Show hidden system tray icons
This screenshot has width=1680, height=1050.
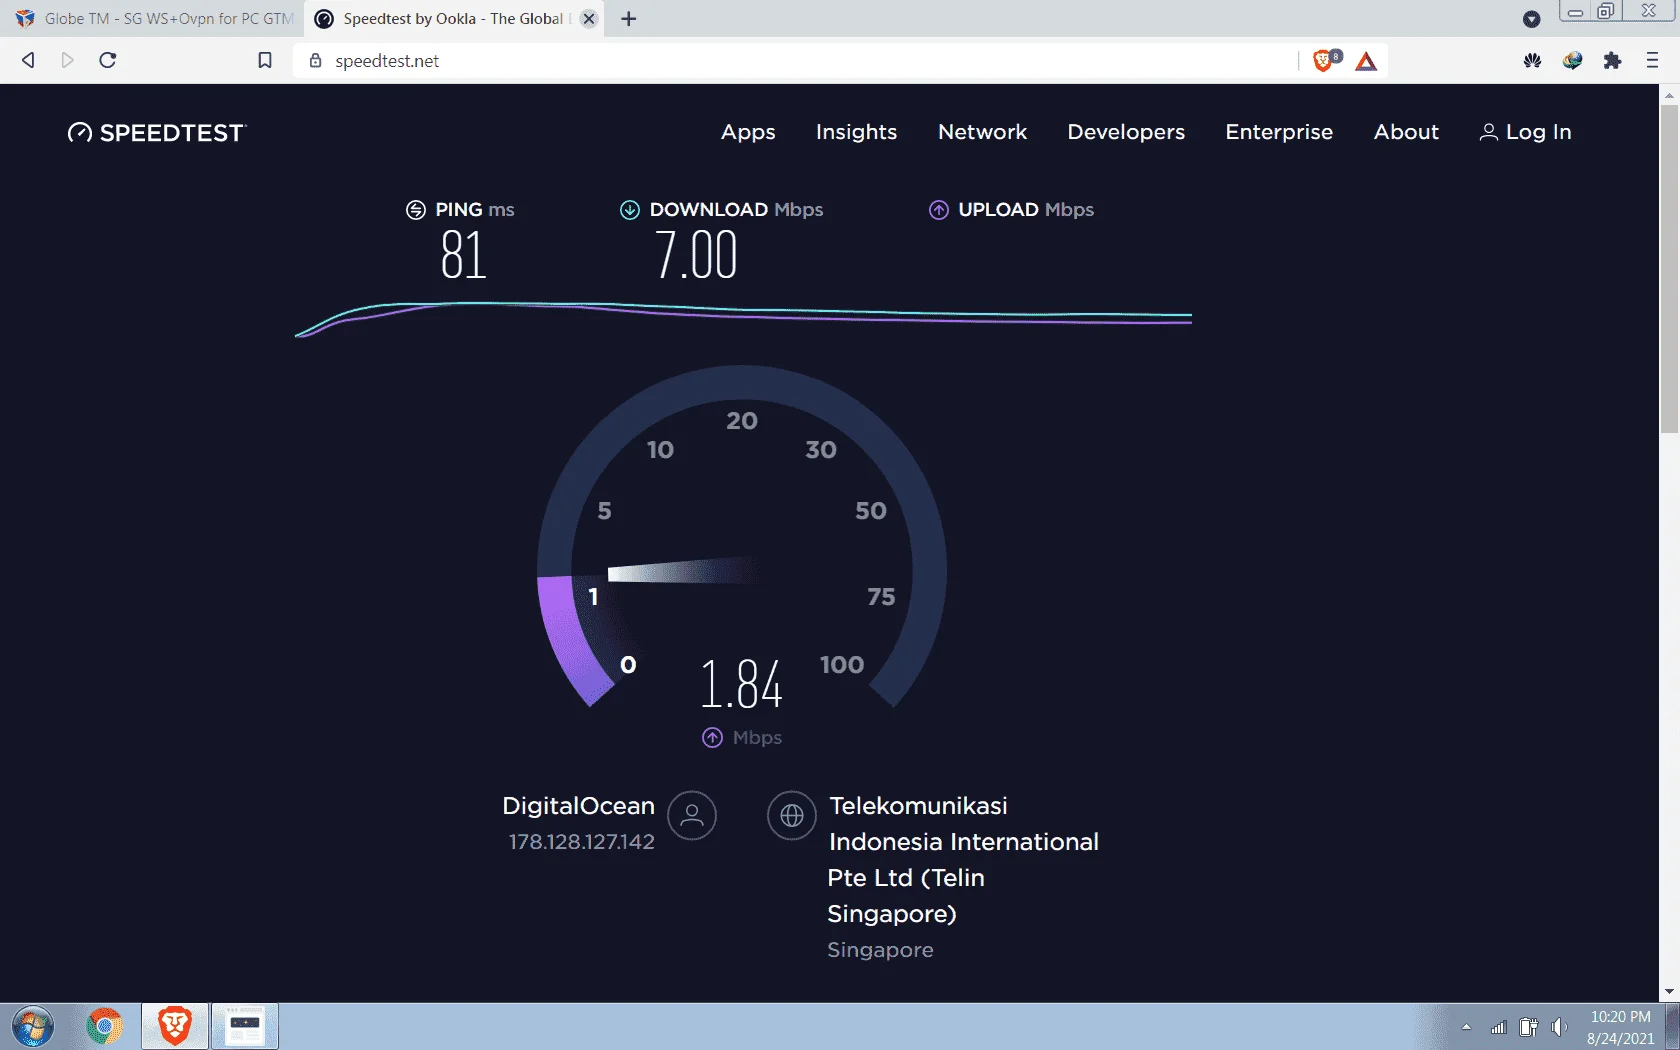[1466, 1027]
